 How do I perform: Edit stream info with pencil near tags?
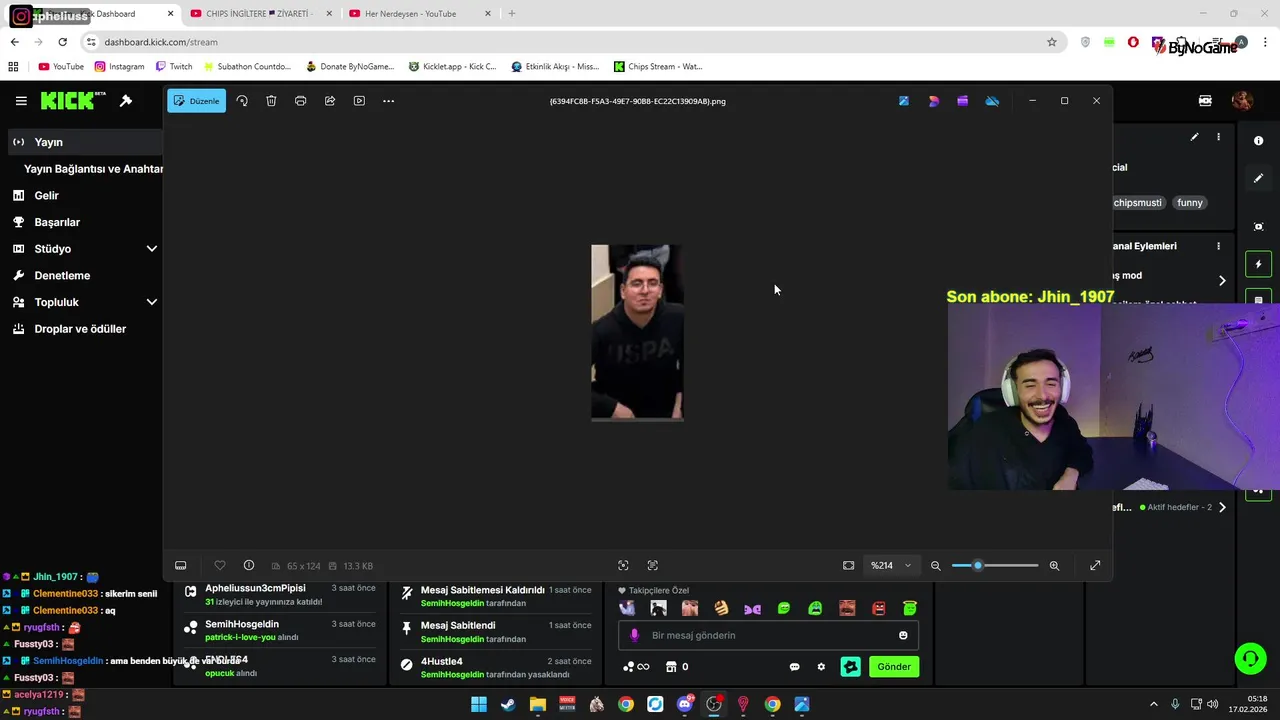tap(1194, 137)
